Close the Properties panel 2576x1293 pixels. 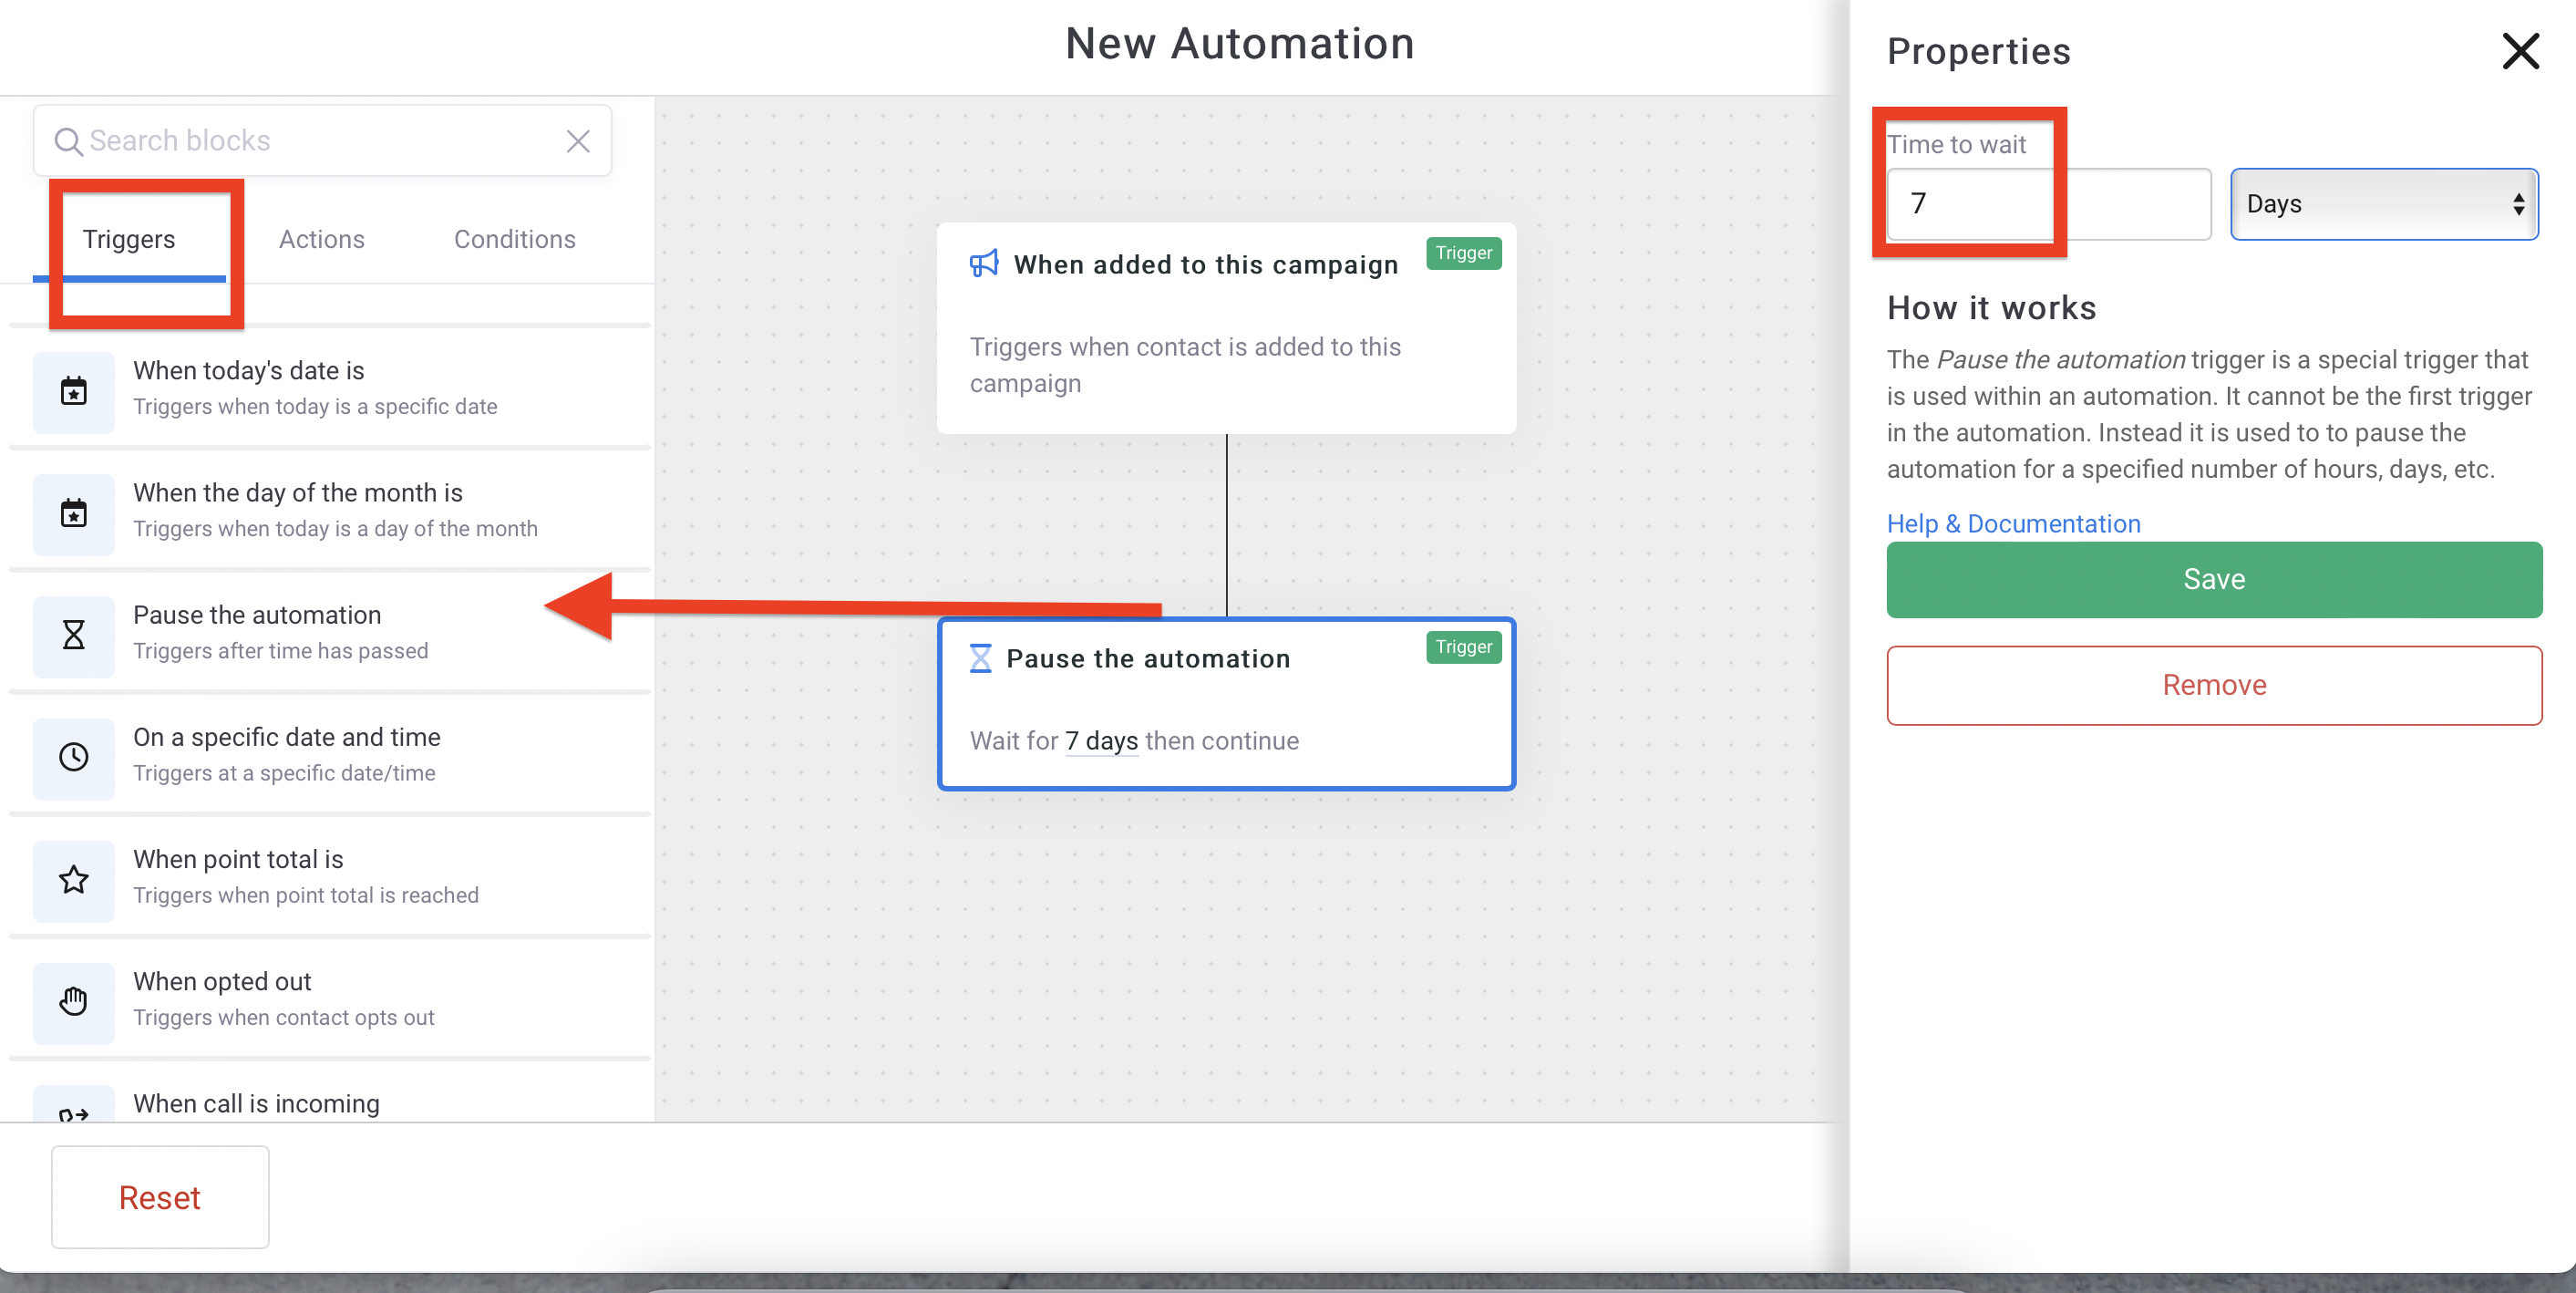[x=2519, y=51]
